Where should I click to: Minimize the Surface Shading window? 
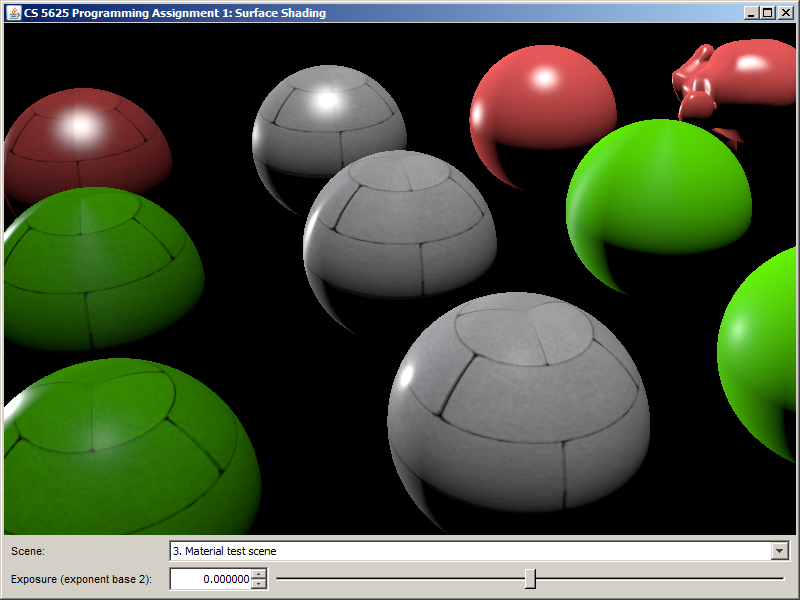click(x=751, y=13)
